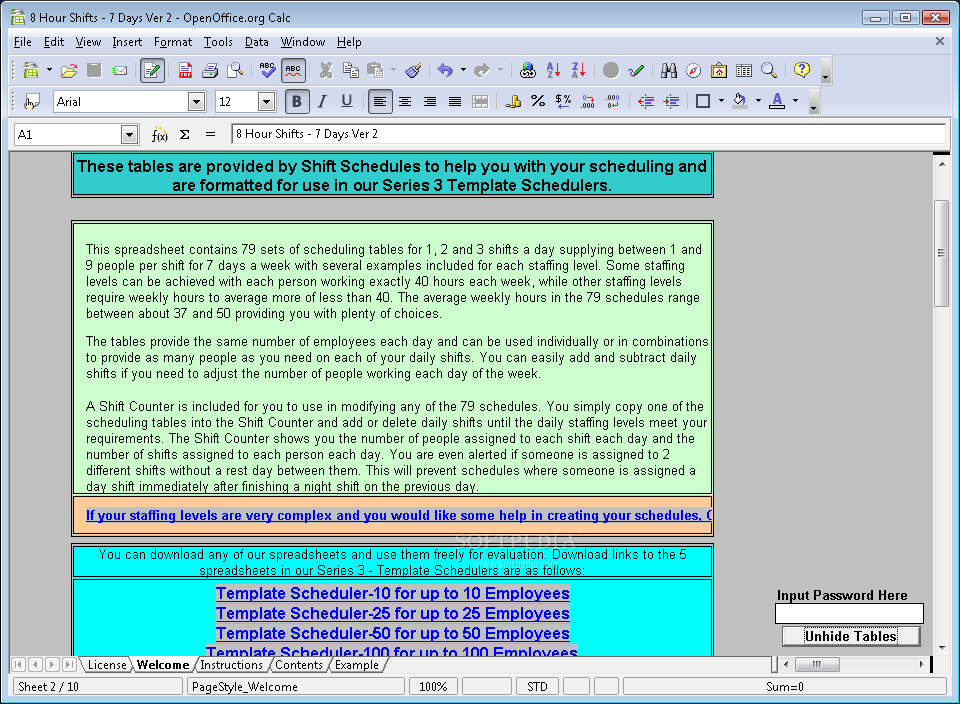Open Data Sources
Viewport: 960px width, 704px height.
tap(744, 70)
